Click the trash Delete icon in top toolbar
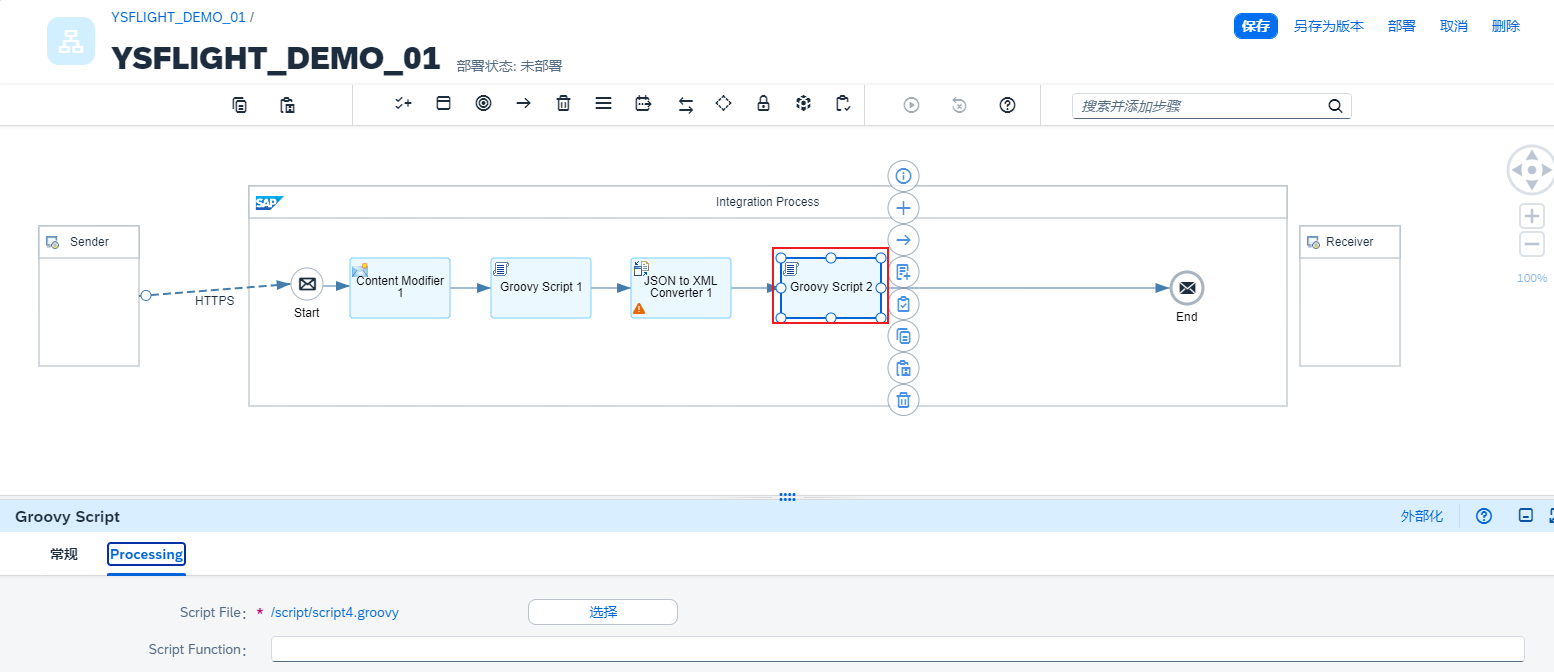Viewport: 1554px width, 672px height. coord(564,104)
